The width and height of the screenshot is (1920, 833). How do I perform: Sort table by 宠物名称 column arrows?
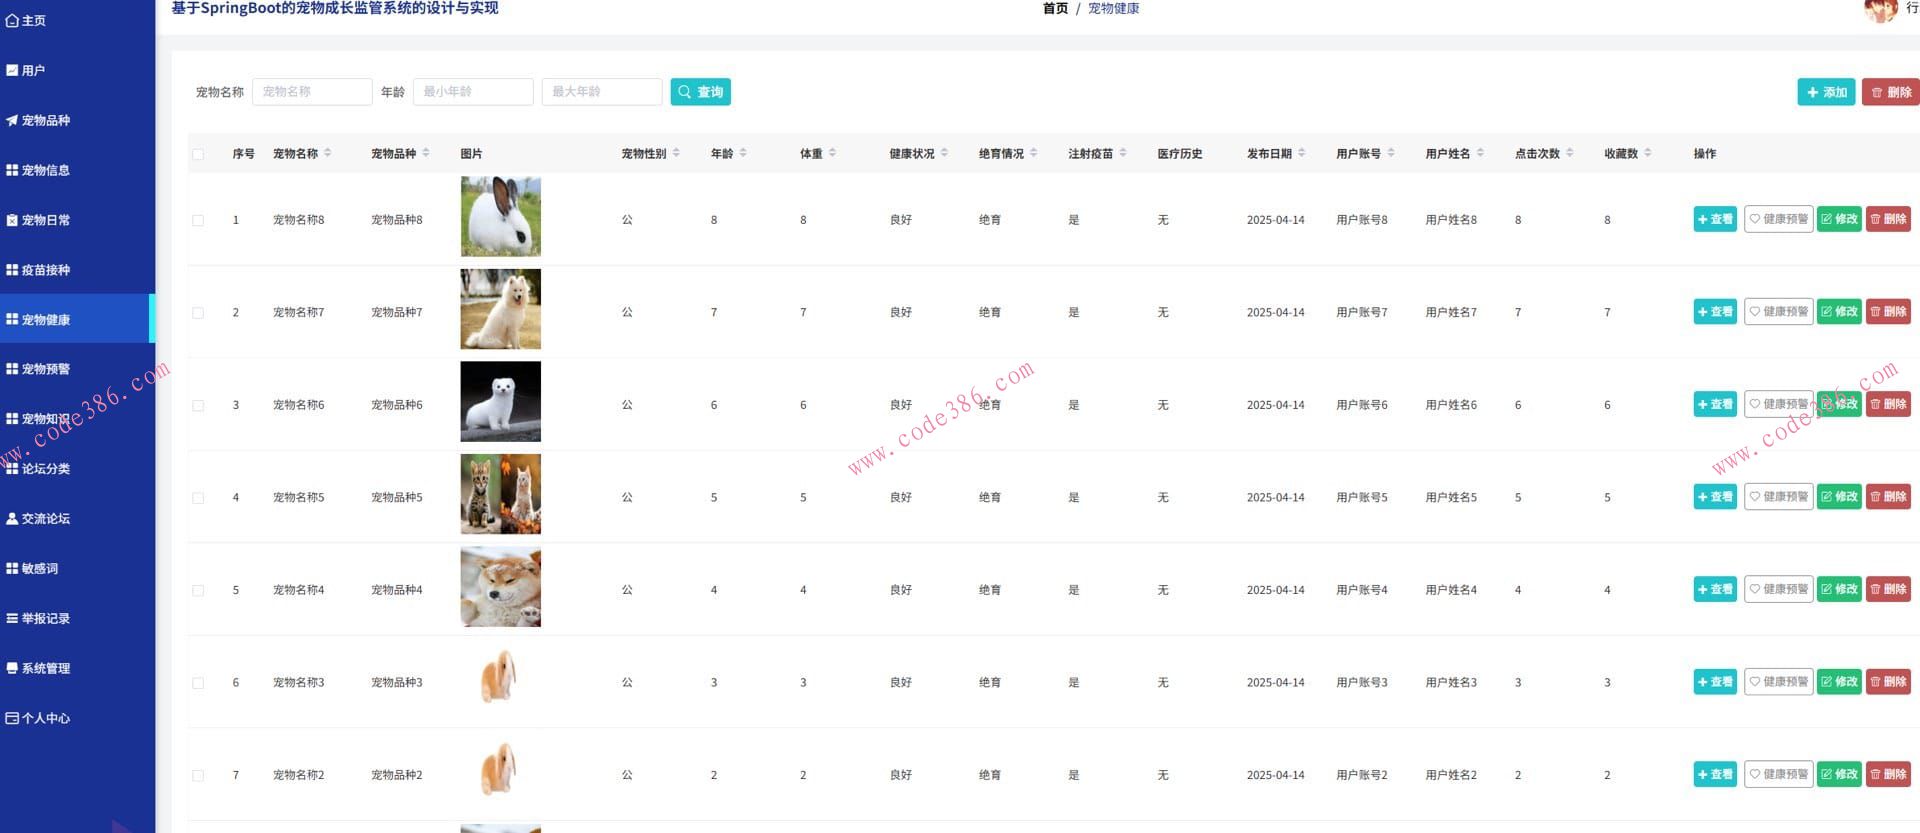[x=328, y=153]
